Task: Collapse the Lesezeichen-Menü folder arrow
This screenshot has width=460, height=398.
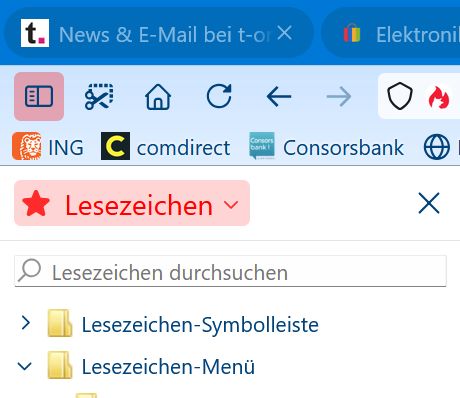Action: pyautogui.click(x=25, y=366)
